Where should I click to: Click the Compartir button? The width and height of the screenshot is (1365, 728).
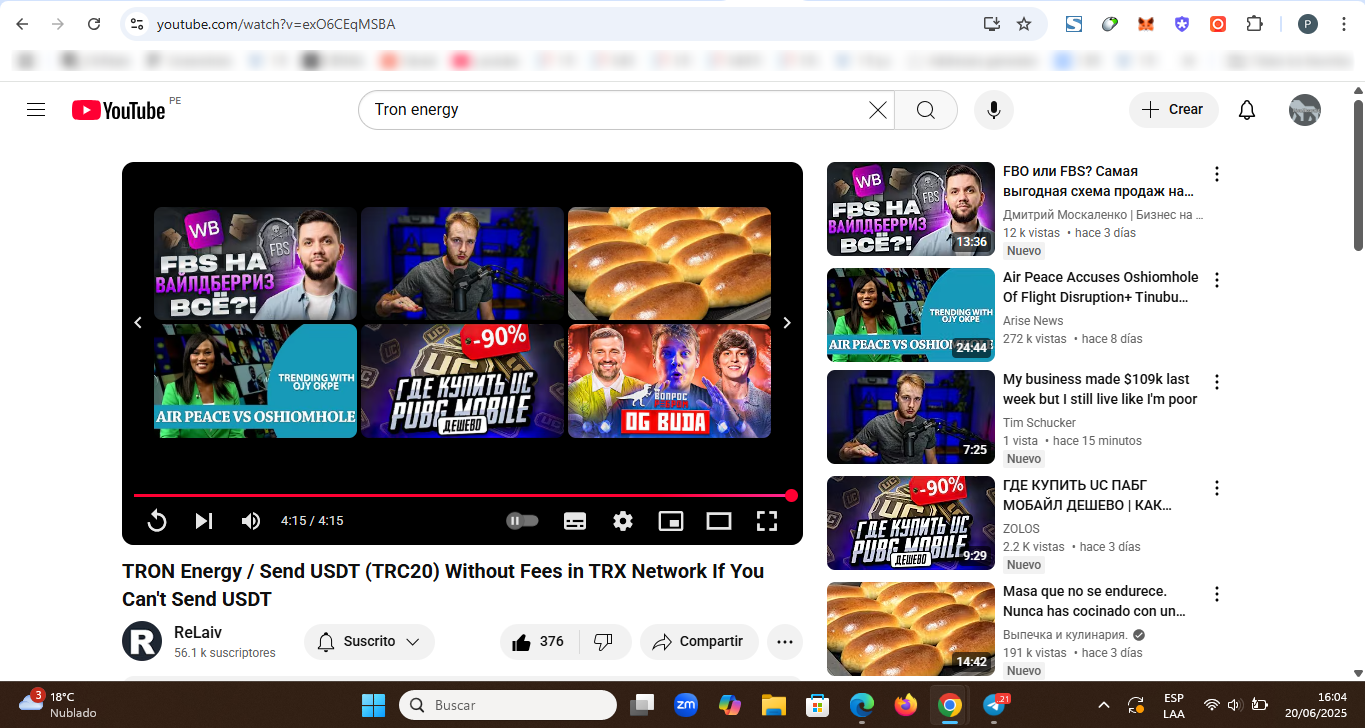[x=699, y=642]
